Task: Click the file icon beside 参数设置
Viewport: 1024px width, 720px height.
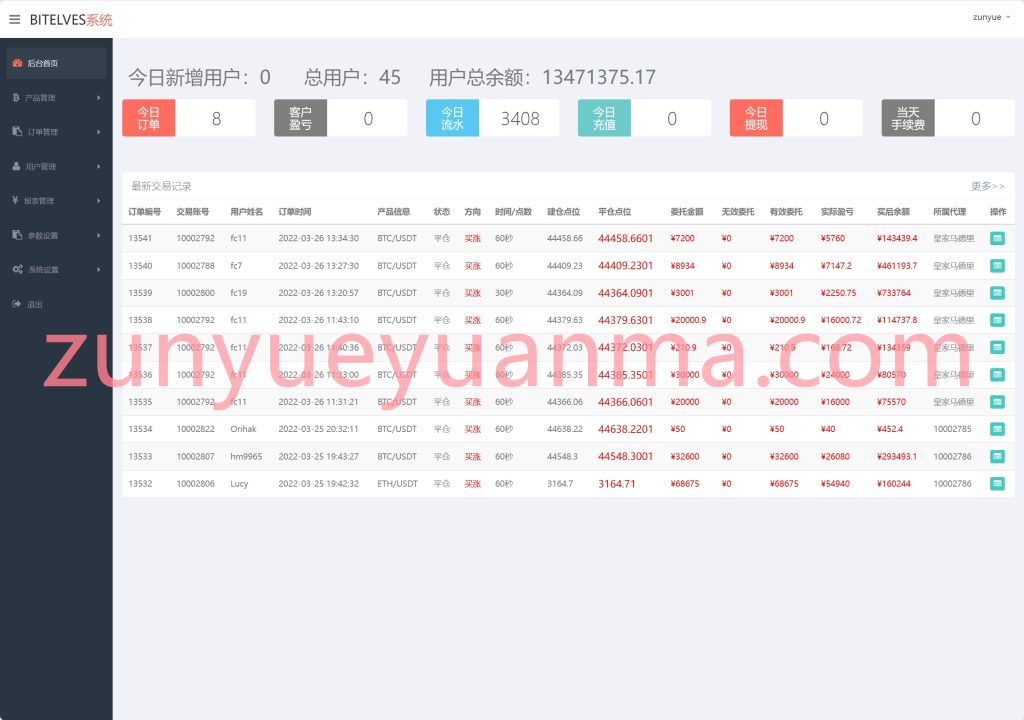Action: (x=17, y=235)
